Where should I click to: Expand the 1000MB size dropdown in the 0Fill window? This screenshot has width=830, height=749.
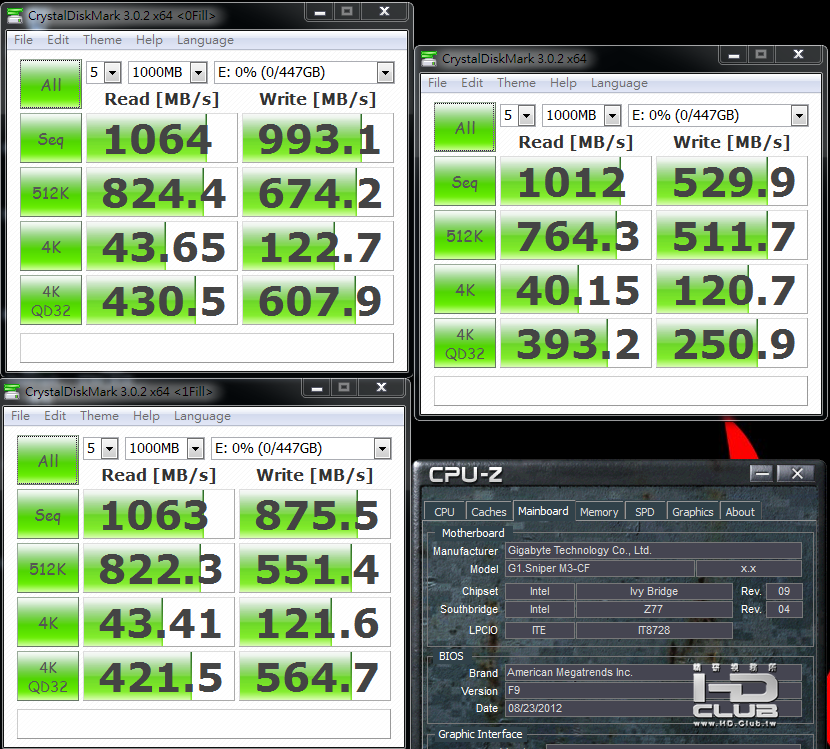(198, 73)
